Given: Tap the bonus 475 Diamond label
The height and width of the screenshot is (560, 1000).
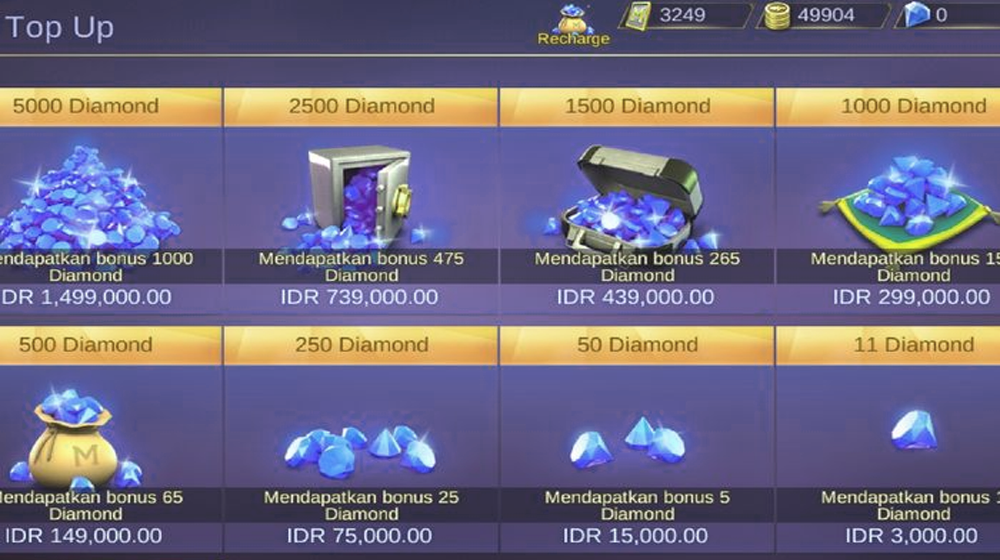Looking at the screenshot, I should point(361,267).
